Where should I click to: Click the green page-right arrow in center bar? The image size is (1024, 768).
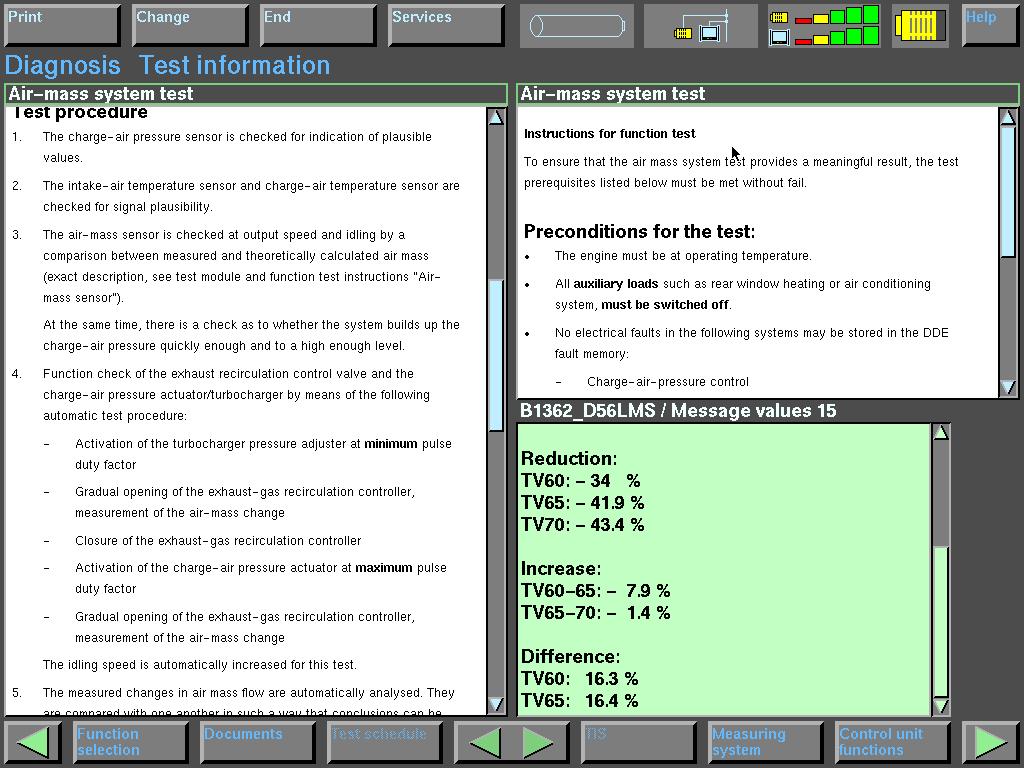click(538, 742)
